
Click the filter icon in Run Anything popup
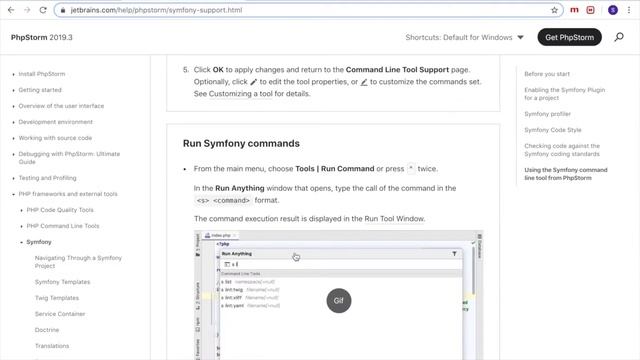(454, 254)
